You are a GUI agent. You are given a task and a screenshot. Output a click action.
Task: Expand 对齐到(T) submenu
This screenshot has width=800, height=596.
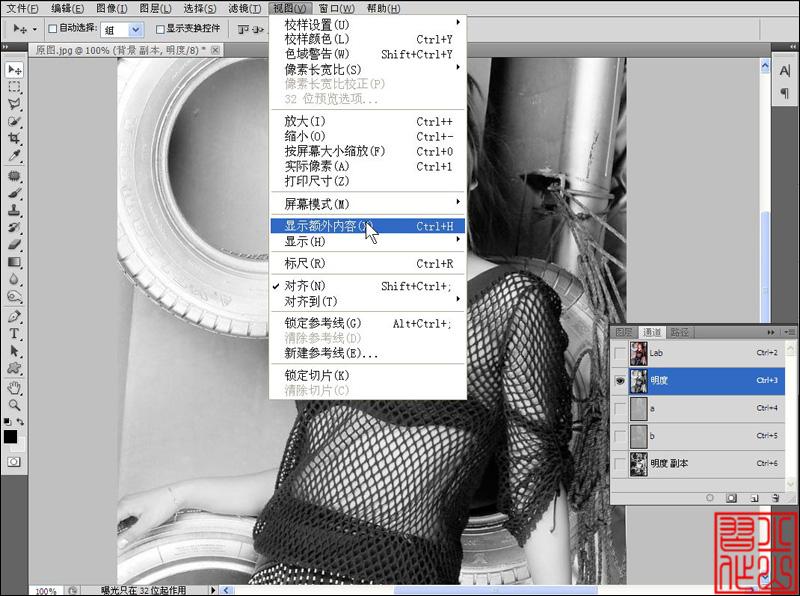pyautogui.click(x=367, y=302)
